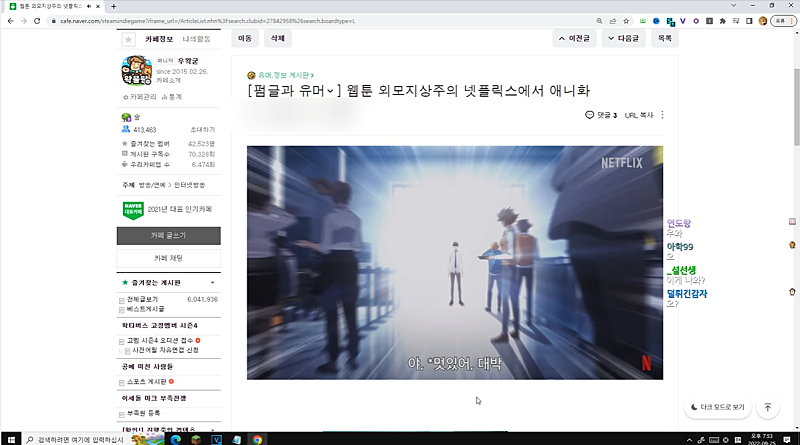Toggle 다크 모드로 보기 dark mode
This screenshot has height=445, width=800.
[x=718, y=407]
